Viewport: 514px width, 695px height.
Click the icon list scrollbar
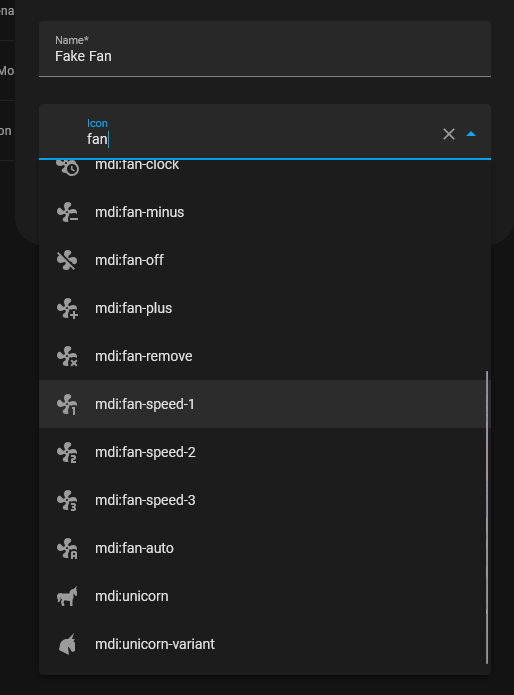487,517
